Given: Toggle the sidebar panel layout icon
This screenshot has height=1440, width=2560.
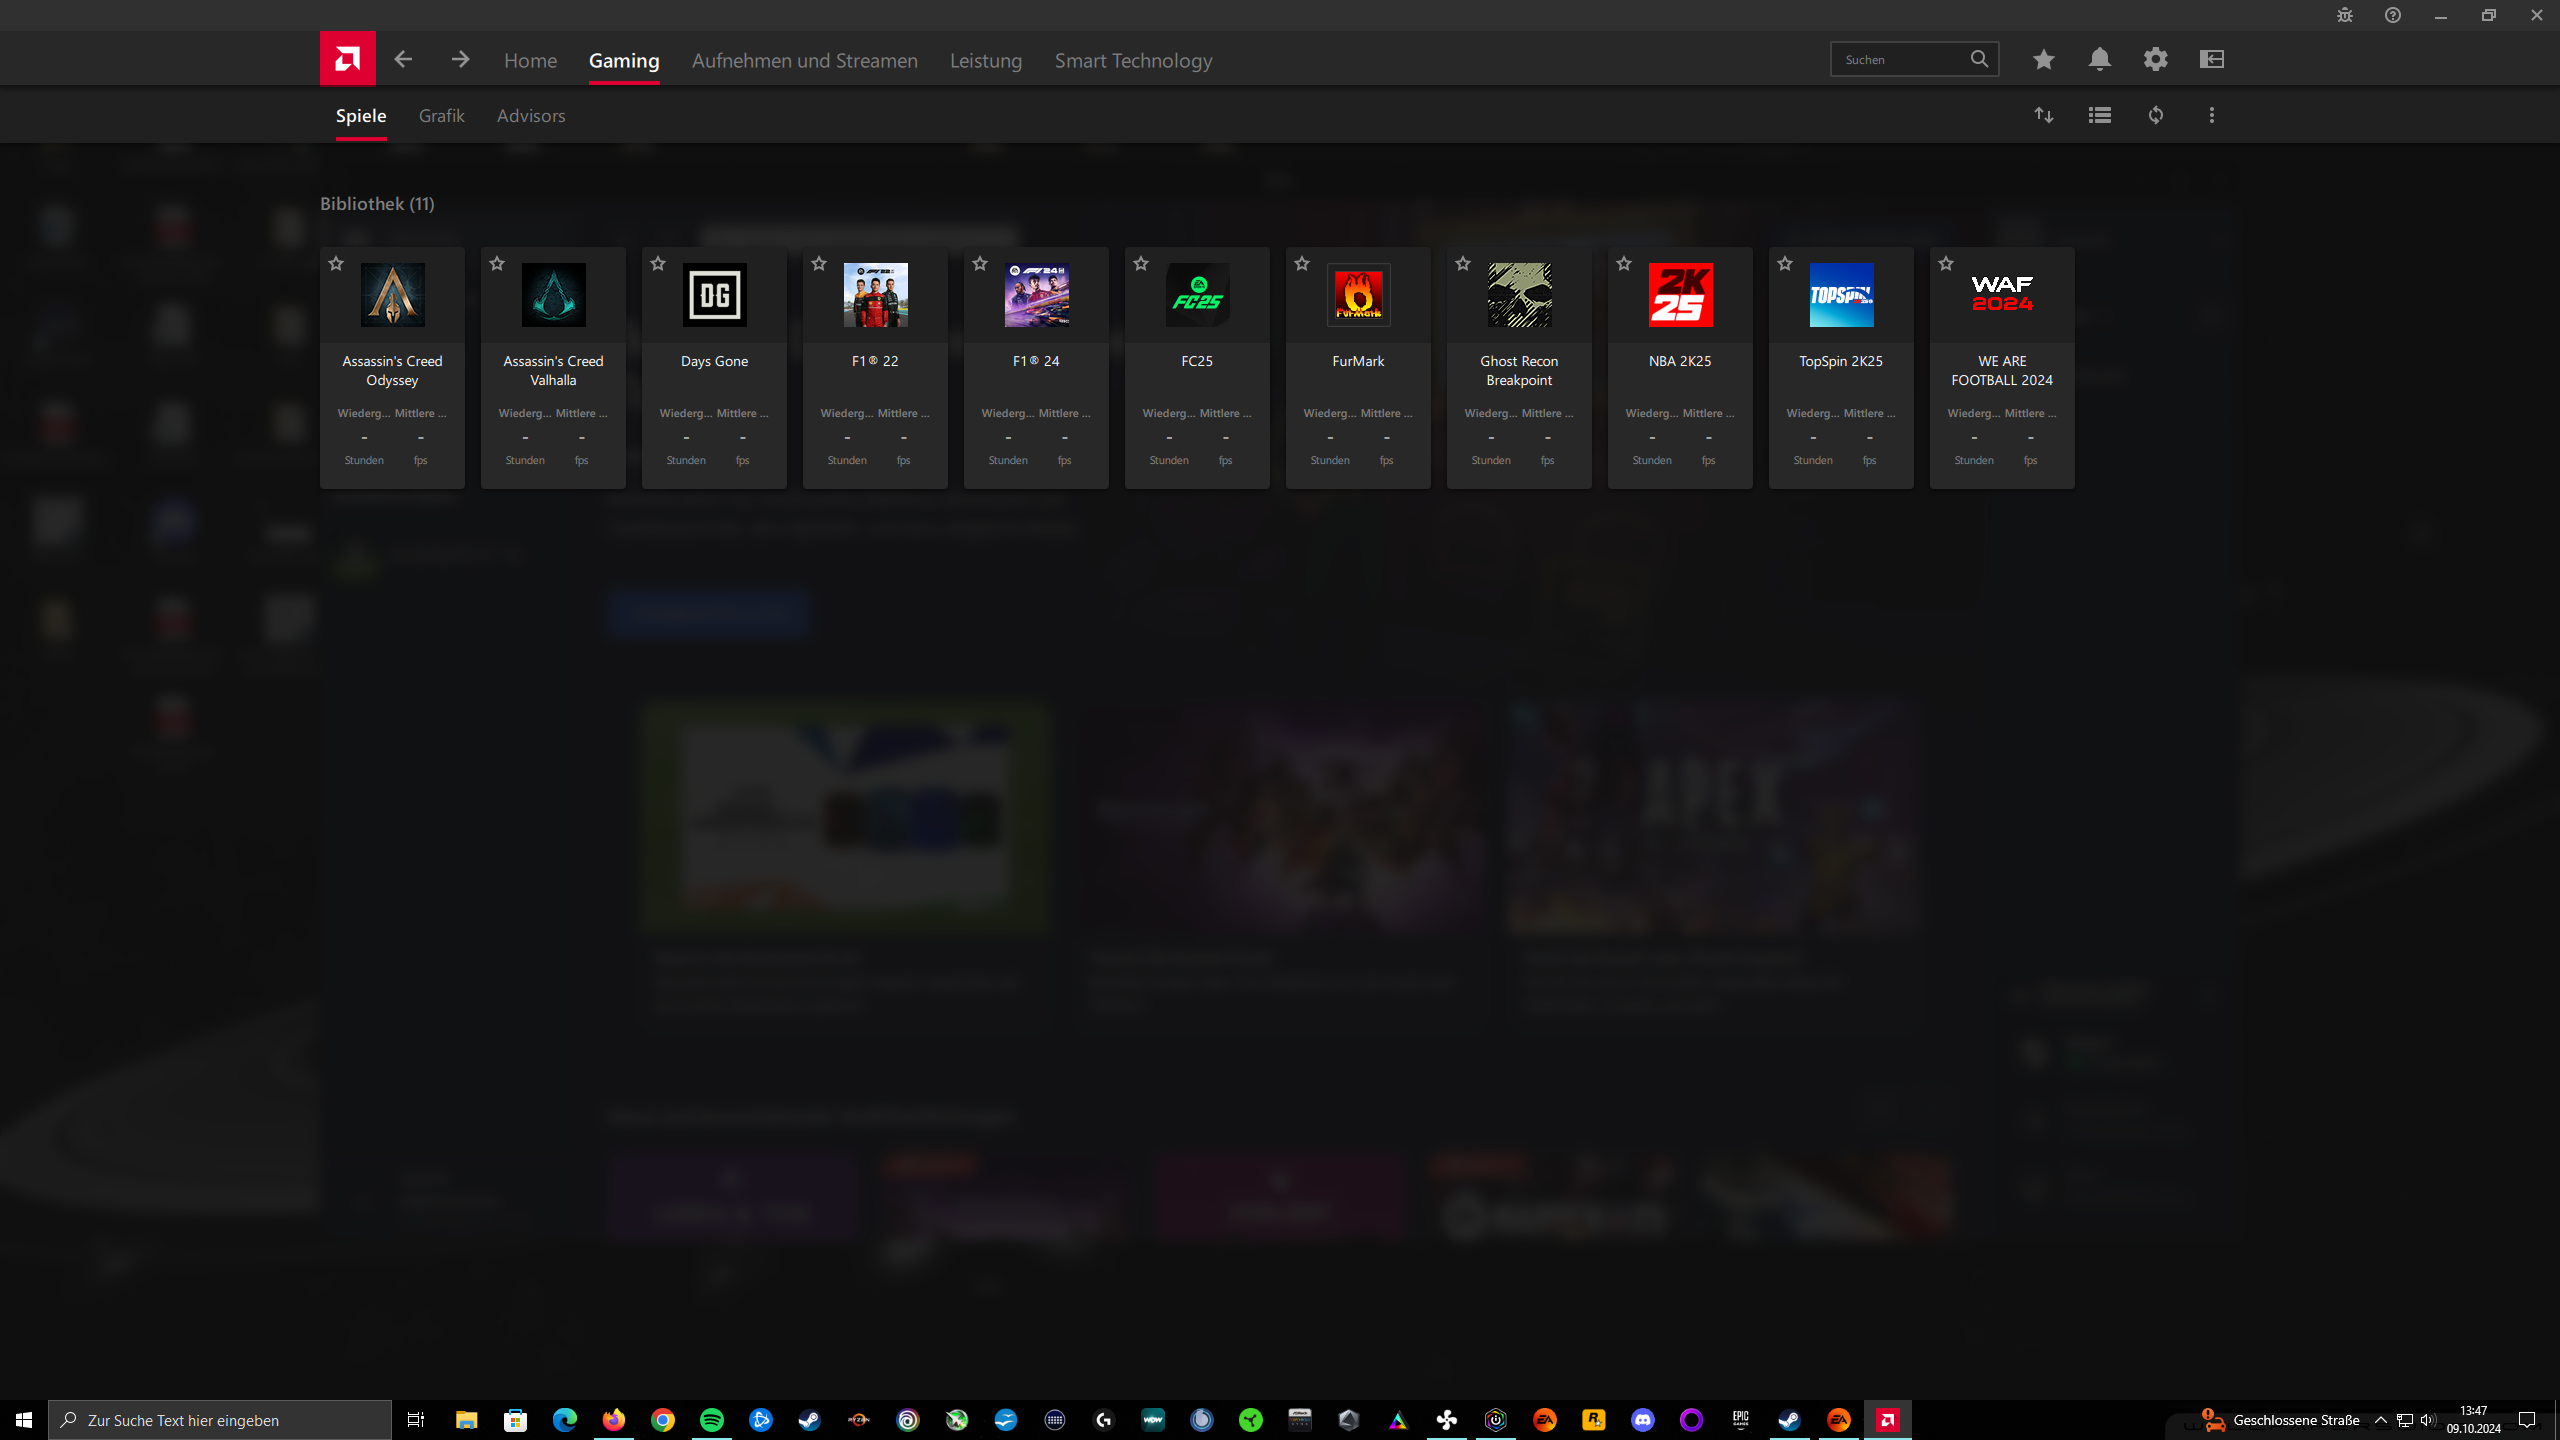Looking at the screenshot, I should click(x=2211, y=59).
